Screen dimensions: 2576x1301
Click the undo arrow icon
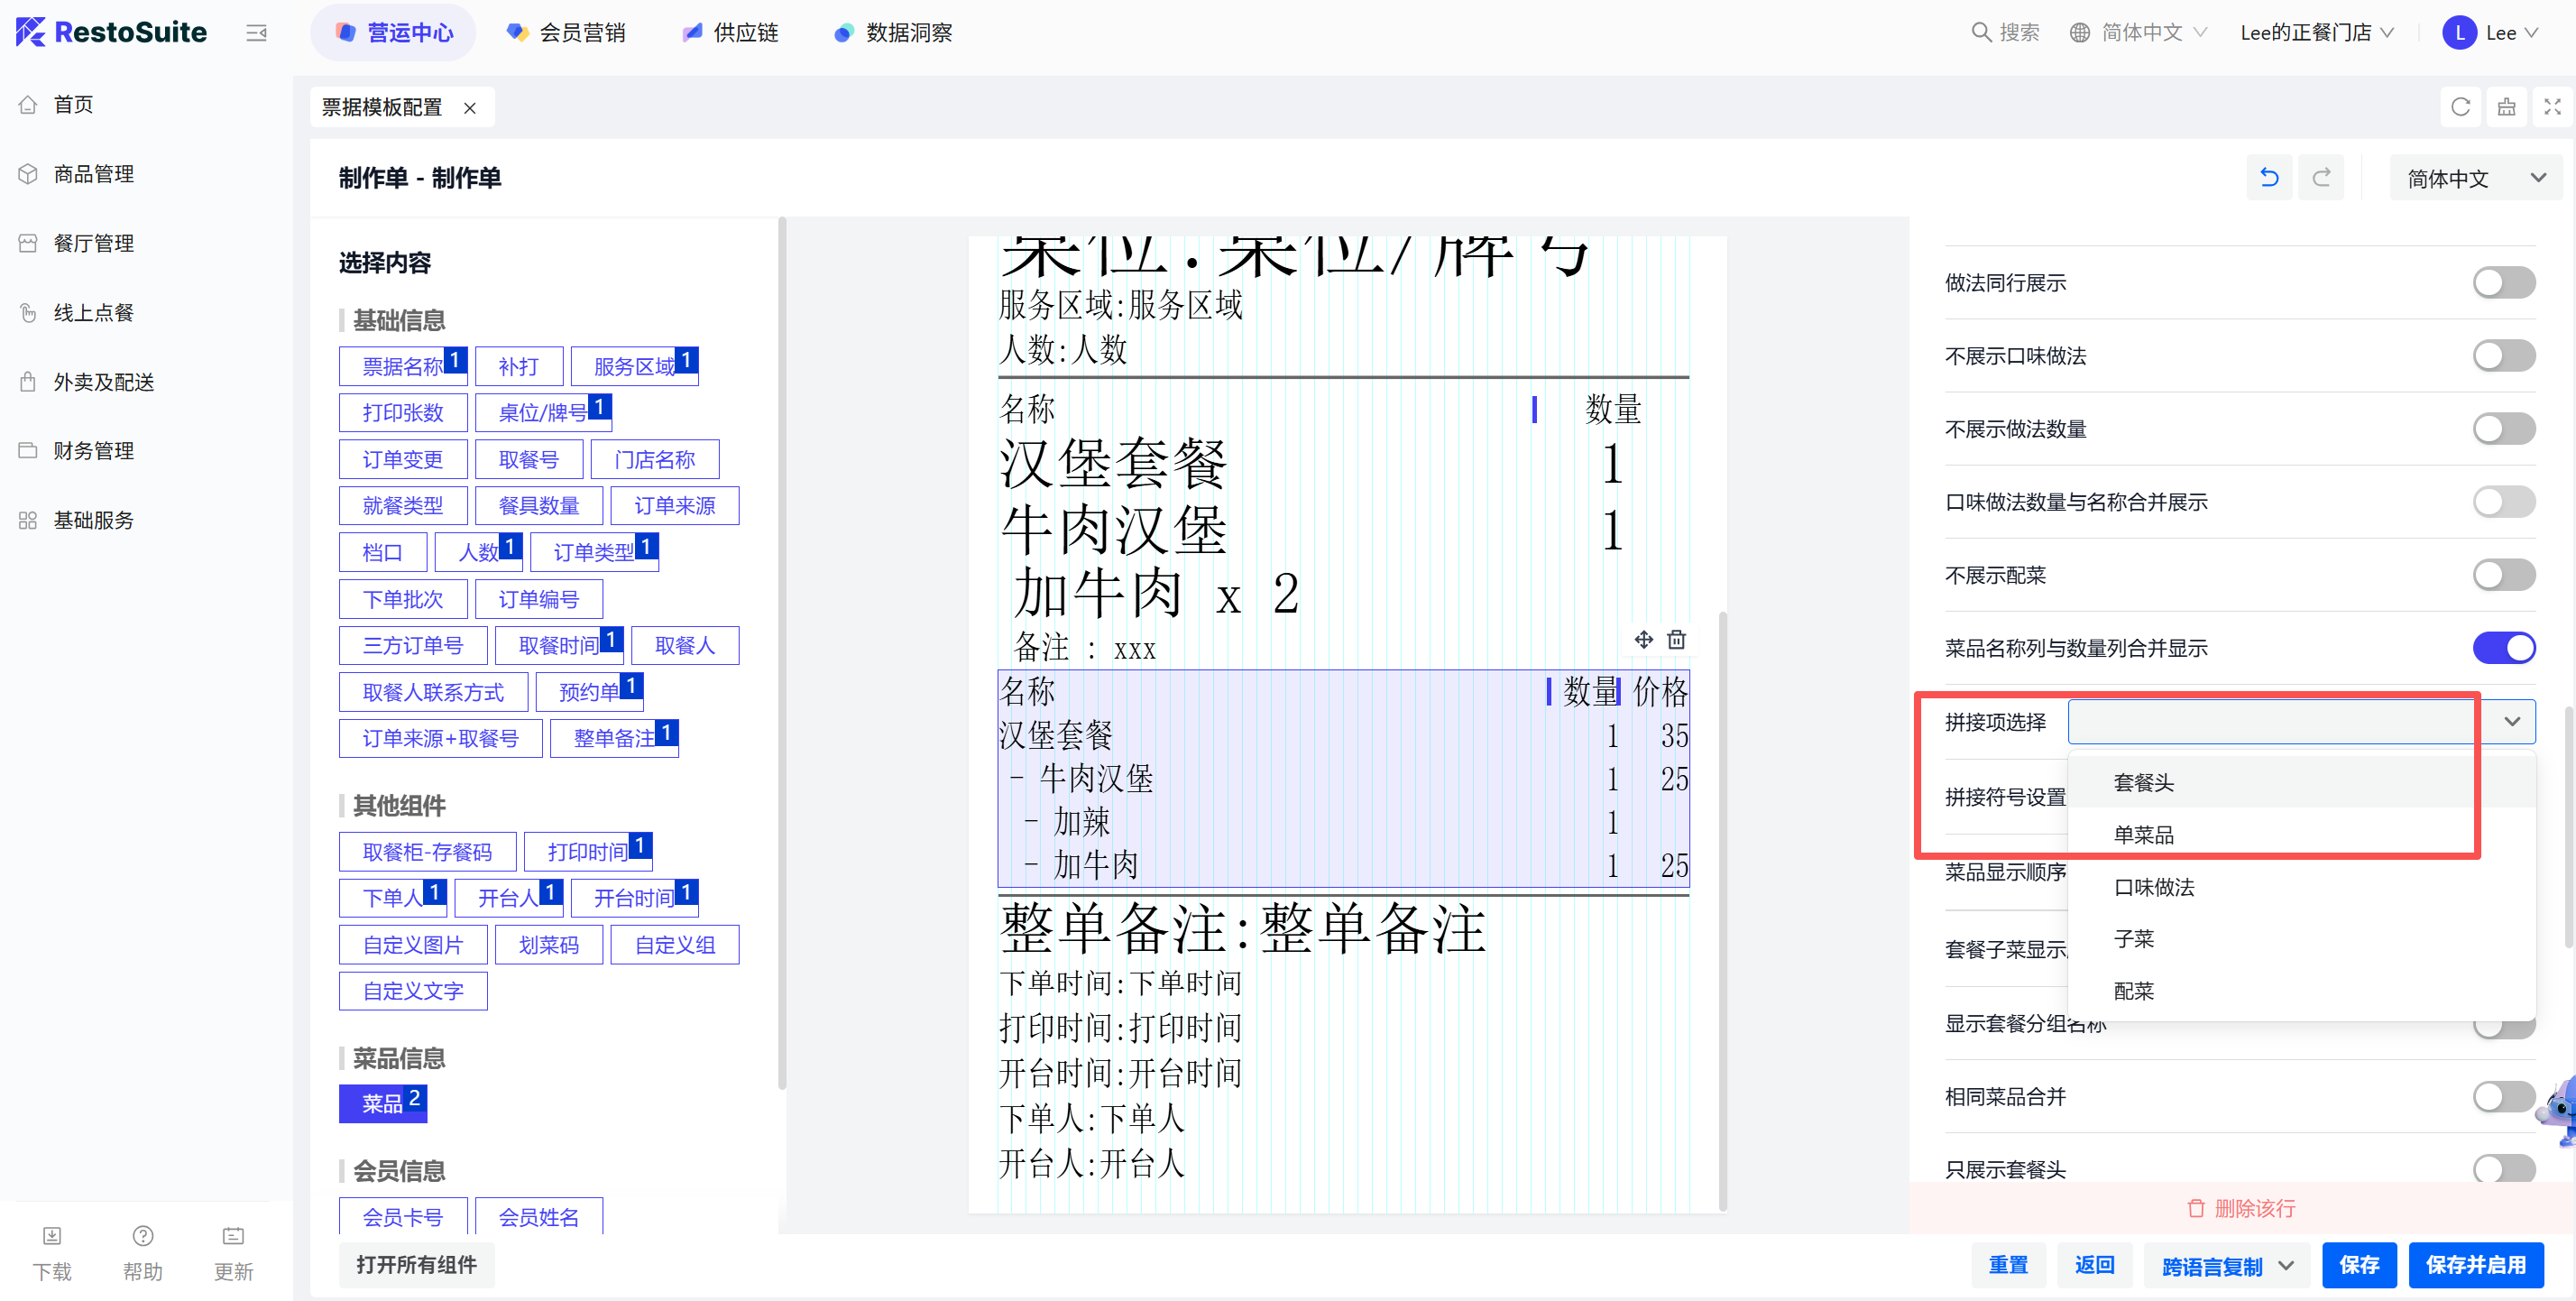(2269, 178)
